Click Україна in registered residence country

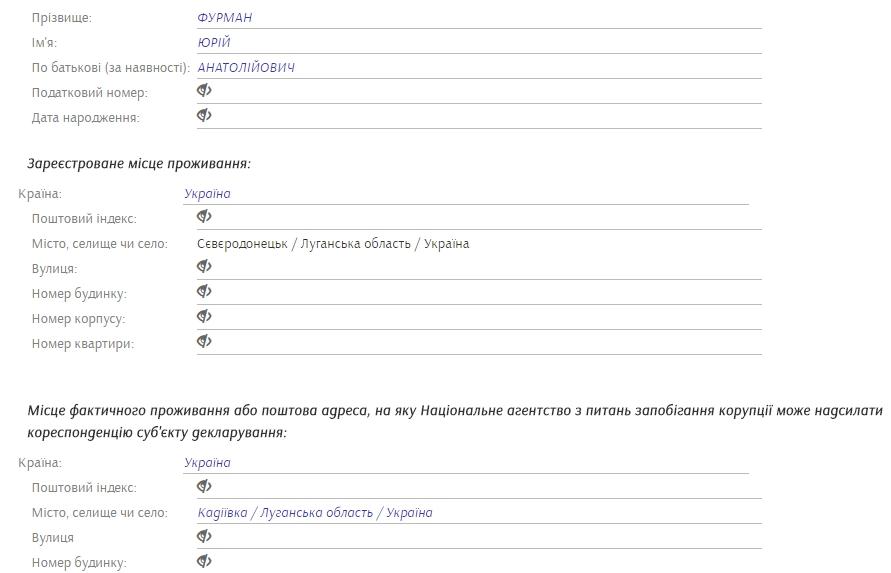(x=207, y=194)
